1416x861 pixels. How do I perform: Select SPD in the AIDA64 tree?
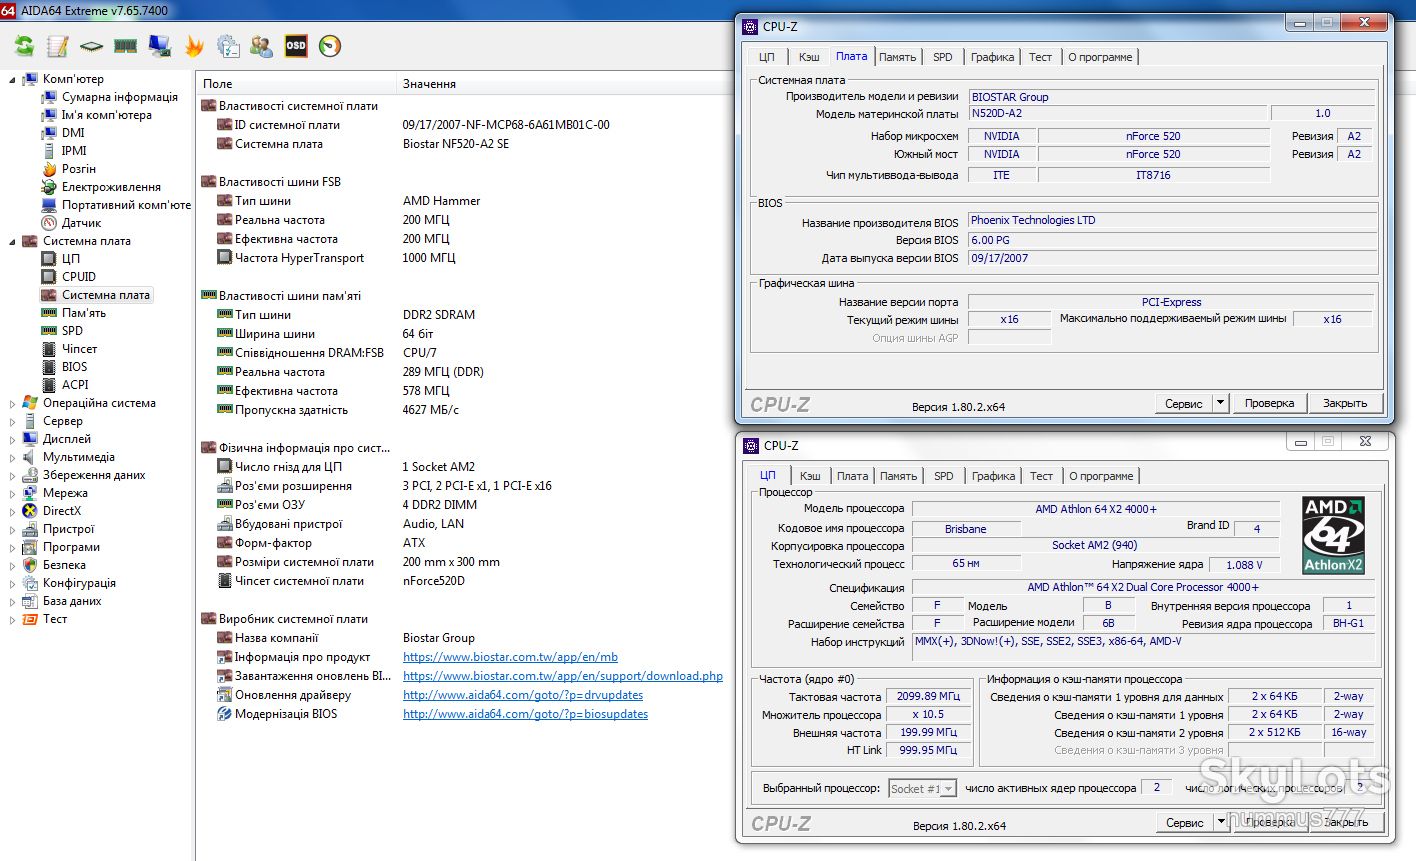coord(72,331)
